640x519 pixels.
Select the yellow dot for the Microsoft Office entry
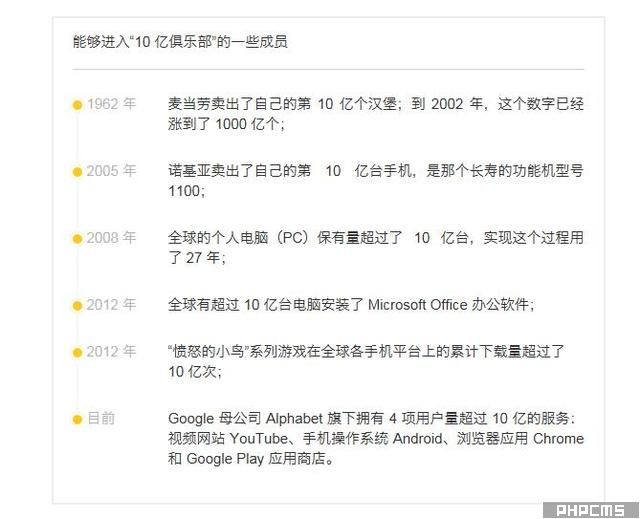pyautogui.click(x=77, y=306)
